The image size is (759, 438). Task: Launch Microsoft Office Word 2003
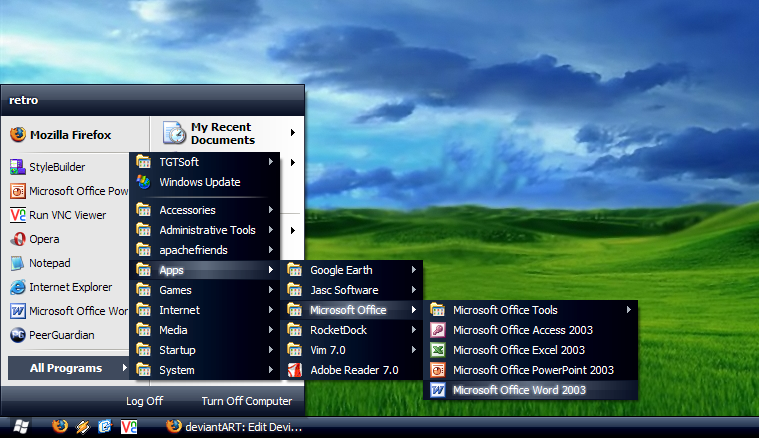[531, 390]
